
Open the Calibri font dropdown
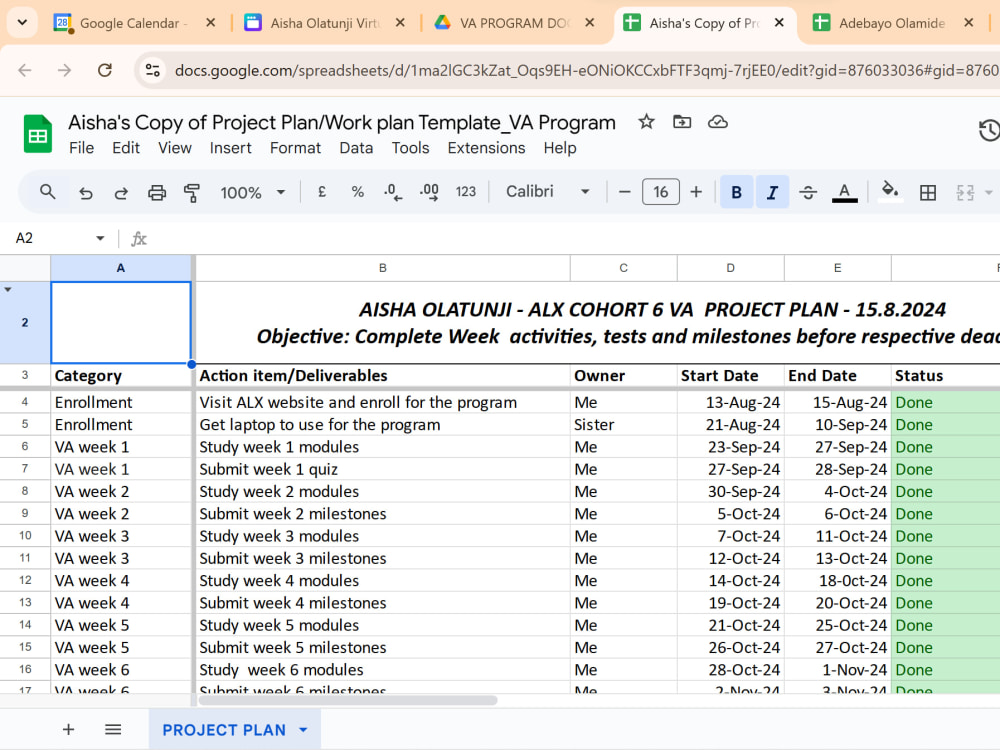point(547,192)
